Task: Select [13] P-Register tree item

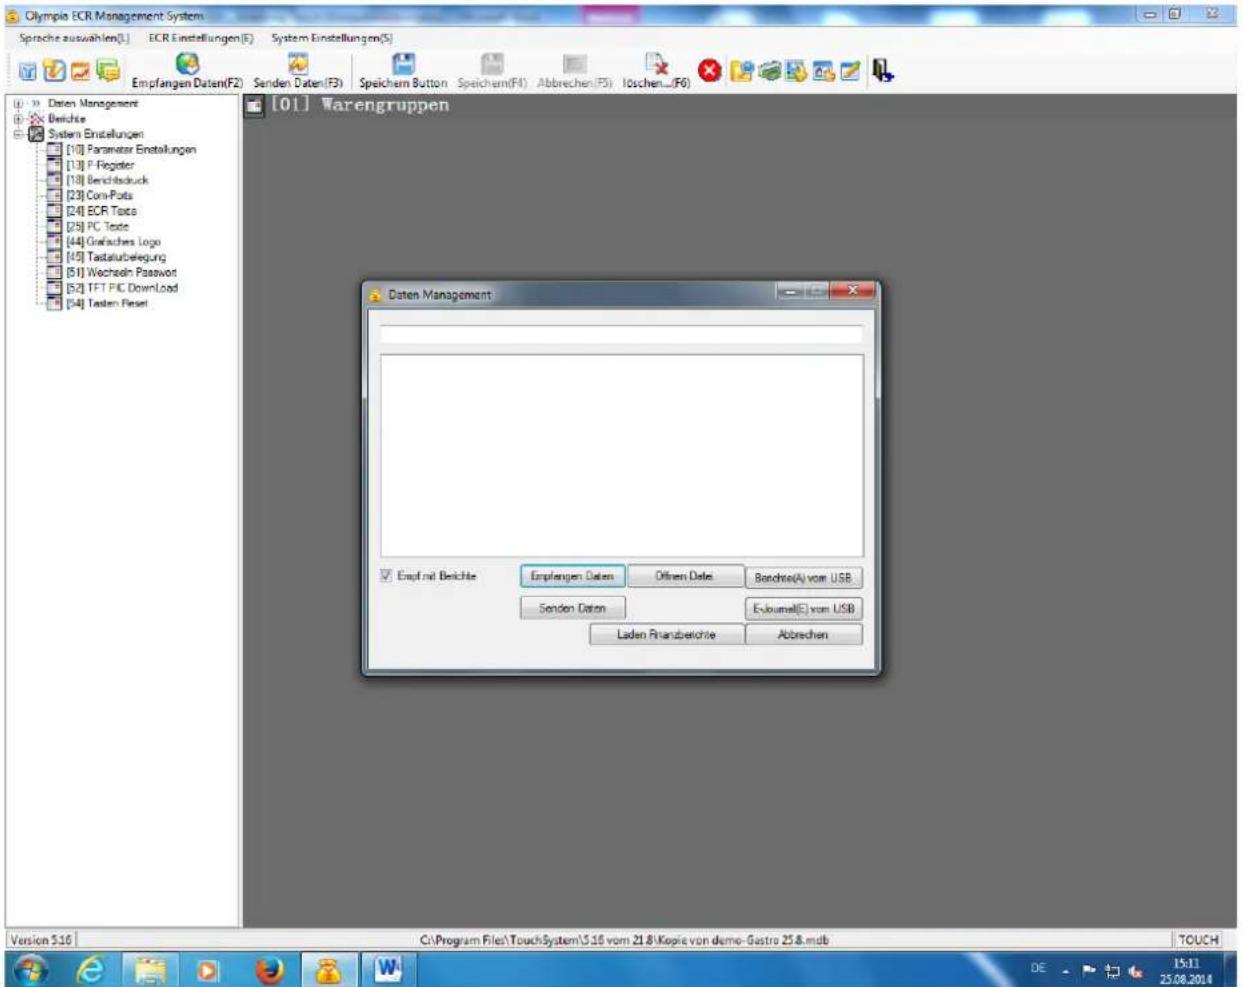Action: pos(100,165)
